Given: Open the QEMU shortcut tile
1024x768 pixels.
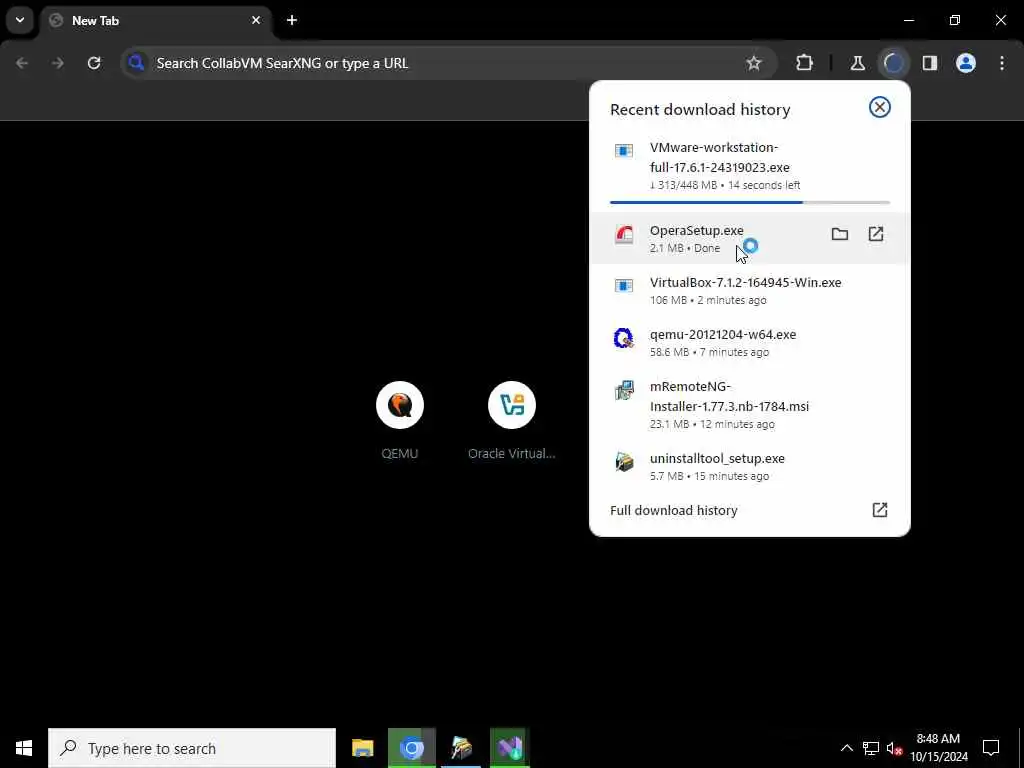Looking at the screenshot, I should [400, 421].
